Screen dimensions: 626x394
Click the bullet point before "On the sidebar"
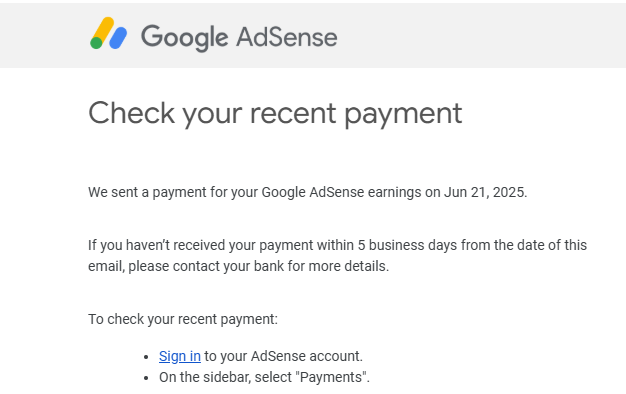[146, 378]
